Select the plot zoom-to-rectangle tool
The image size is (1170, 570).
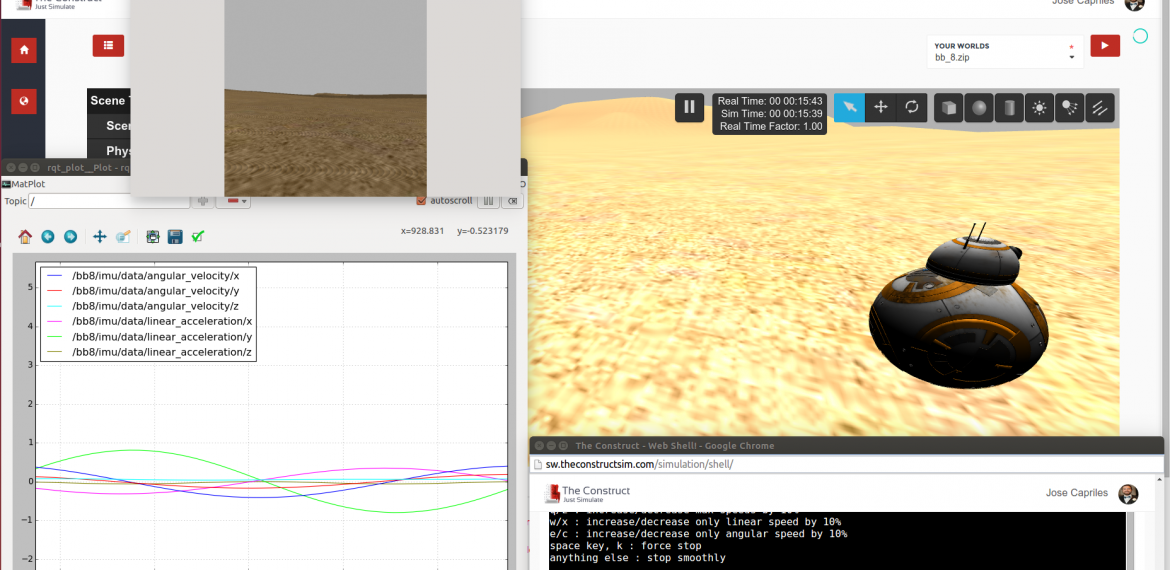[124, 237]
